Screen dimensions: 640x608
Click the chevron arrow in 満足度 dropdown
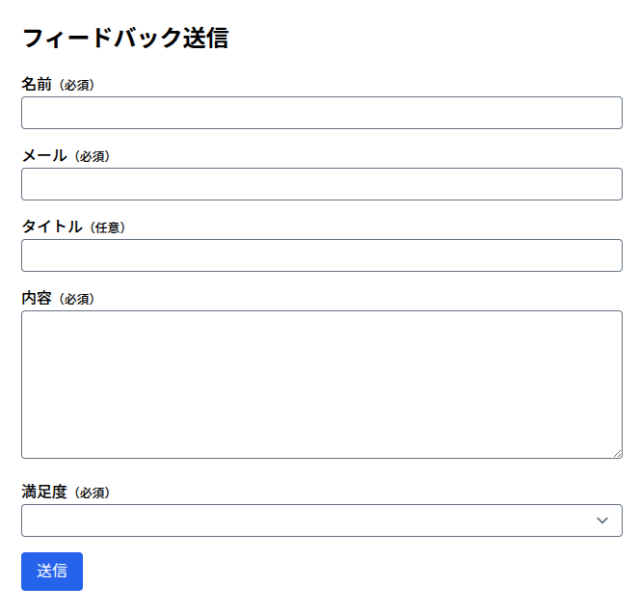coord(602,520)
